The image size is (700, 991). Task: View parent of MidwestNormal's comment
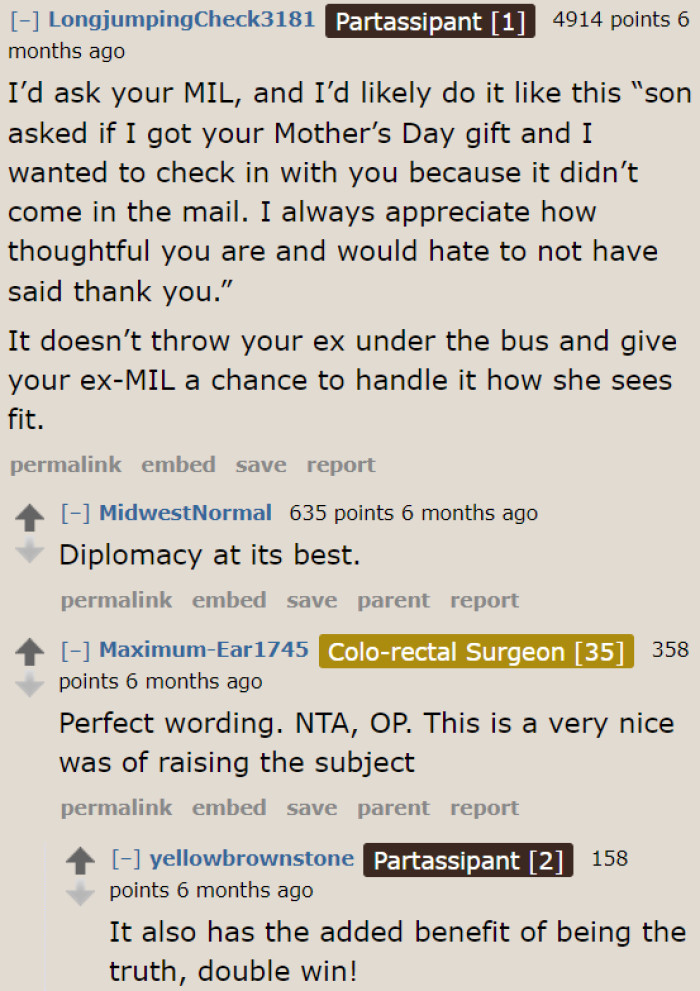coord(393,599)
